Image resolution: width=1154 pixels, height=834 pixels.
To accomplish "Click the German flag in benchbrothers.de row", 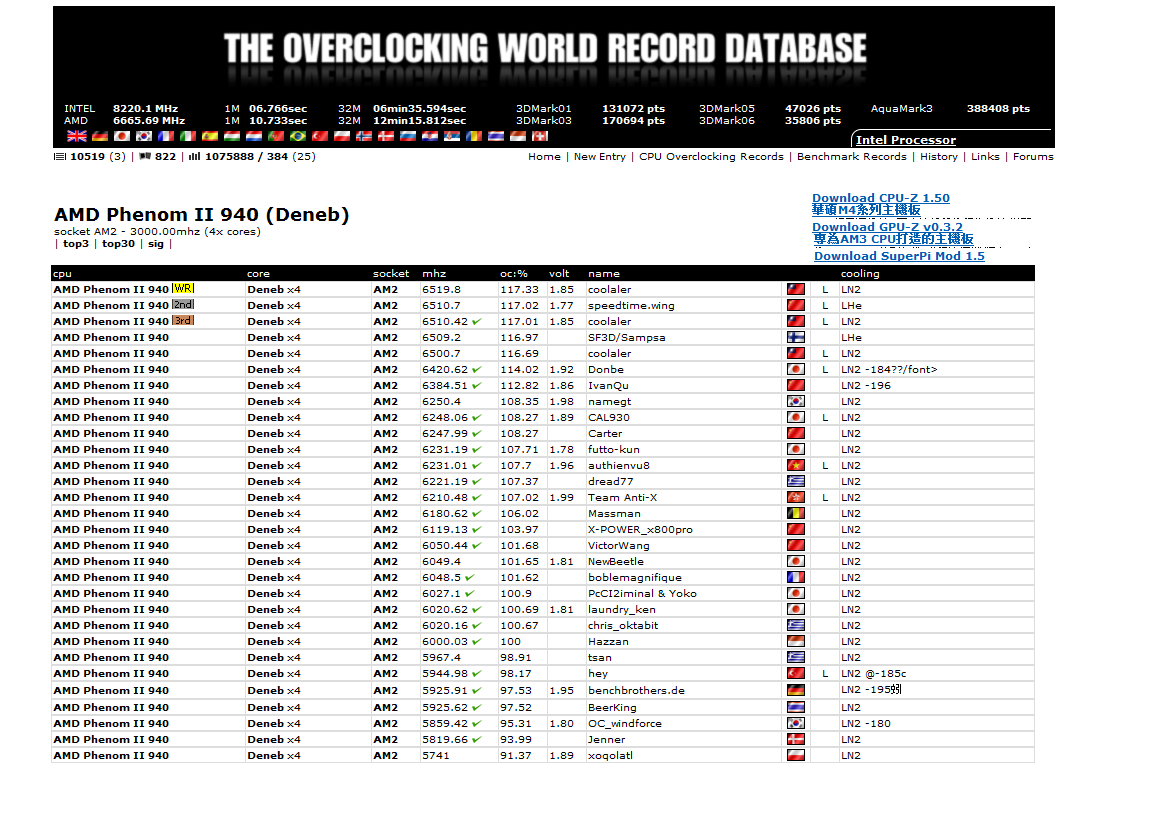I will click(x=796, y=690).
